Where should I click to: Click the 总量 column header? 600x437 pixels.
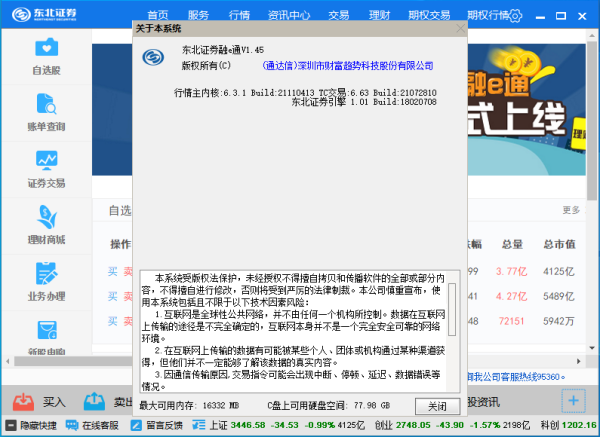pyautogui.click(x=512, y=244)
